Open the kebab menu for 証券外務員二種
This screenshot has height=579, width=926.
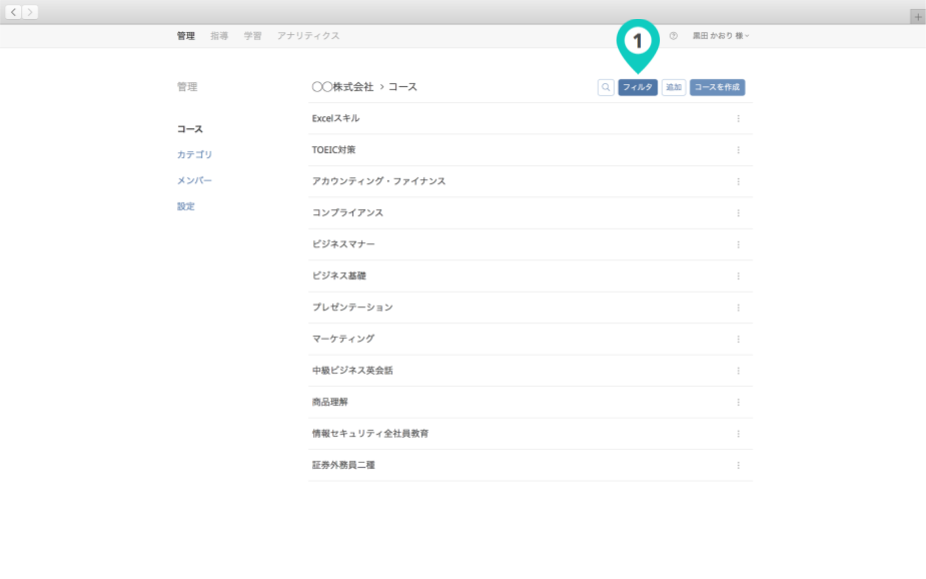pos(738,465)
